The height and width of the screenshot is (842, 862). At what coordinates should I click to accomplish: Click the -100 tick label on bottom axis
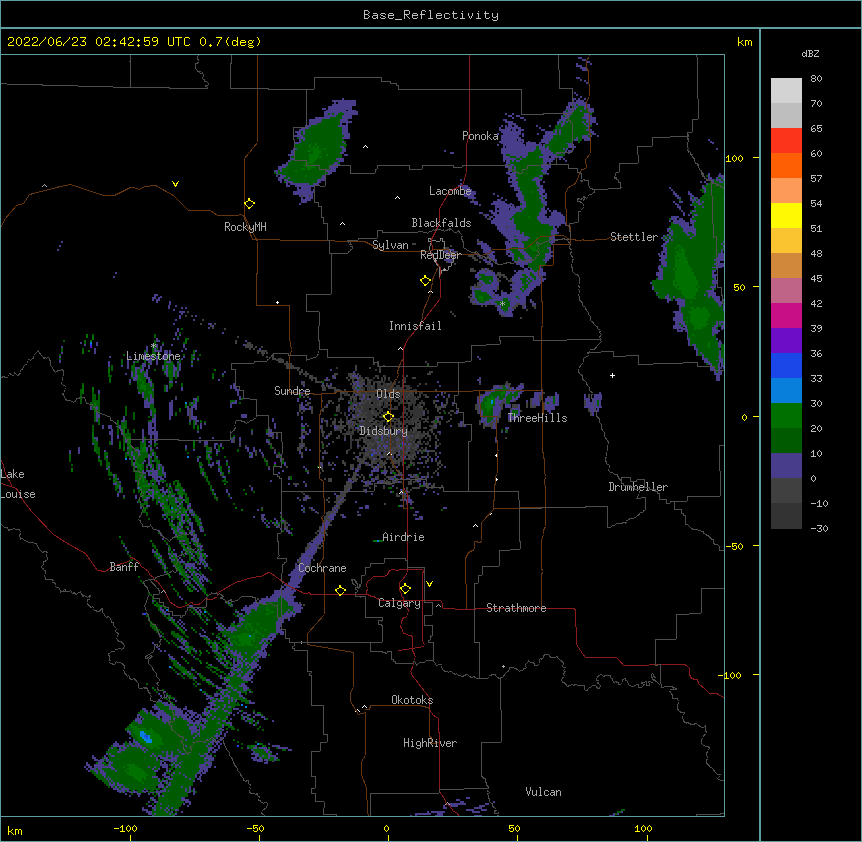pyautogui.click(x=125, y=828)
